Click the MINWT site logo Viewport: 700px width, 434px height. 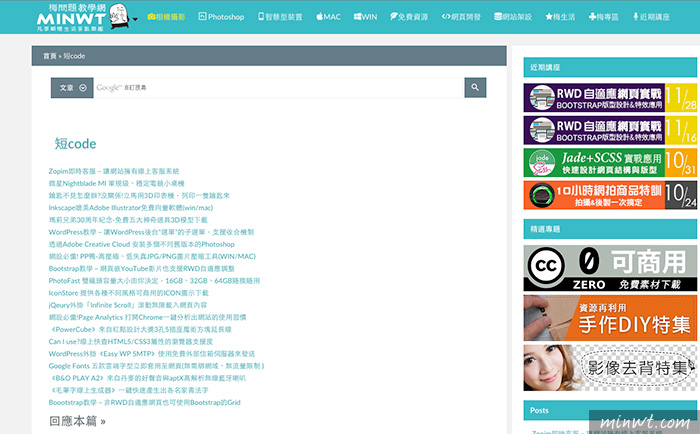click(x=83, y=17)
